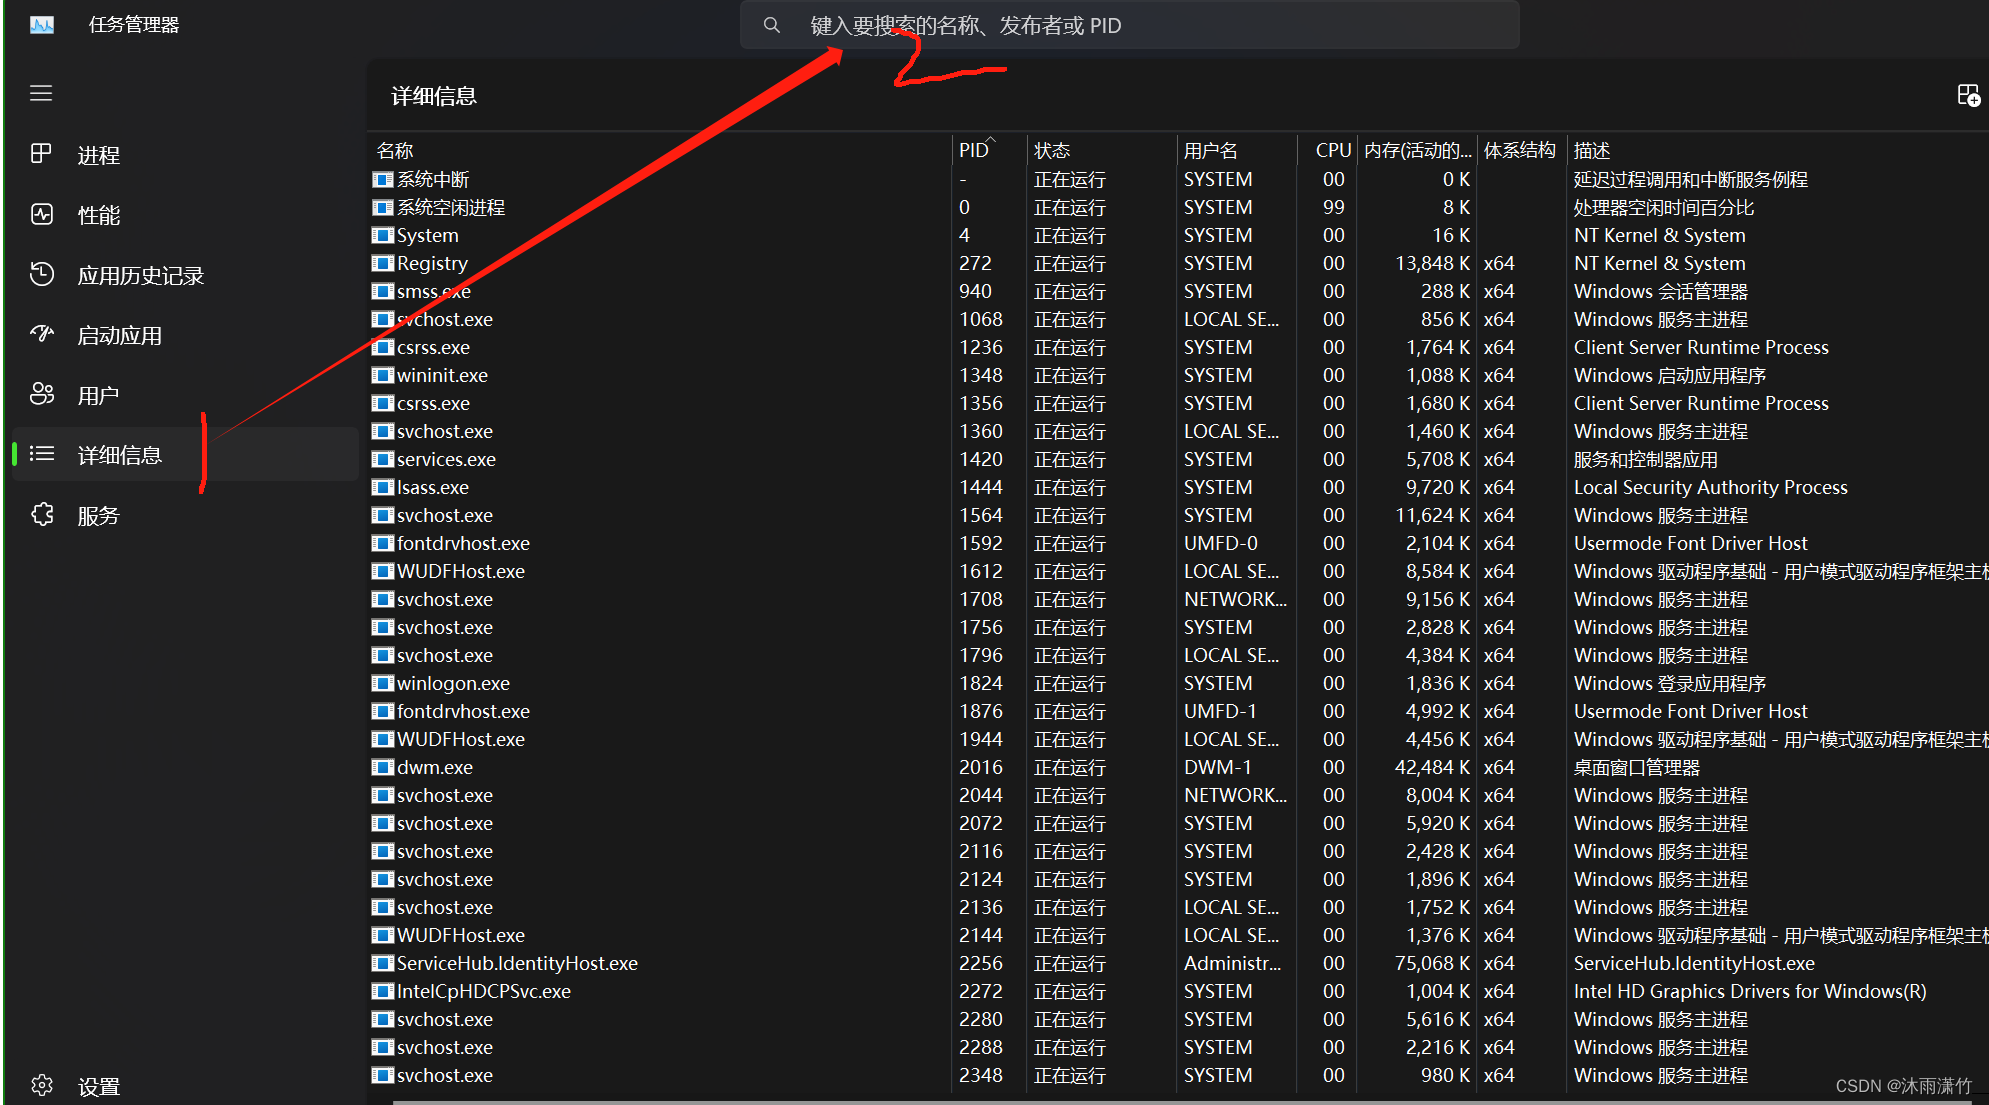Image resolution: width=1989 pixels, height=1105 pixels.
Task: Open the hamburger navigation menu
Action: (x=41, y=93)
